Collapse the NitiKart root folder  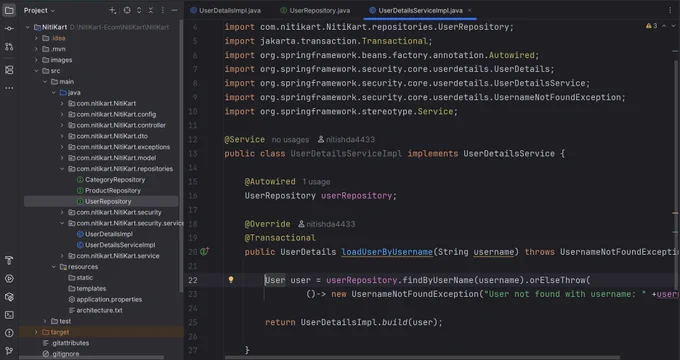coord(28,27)
